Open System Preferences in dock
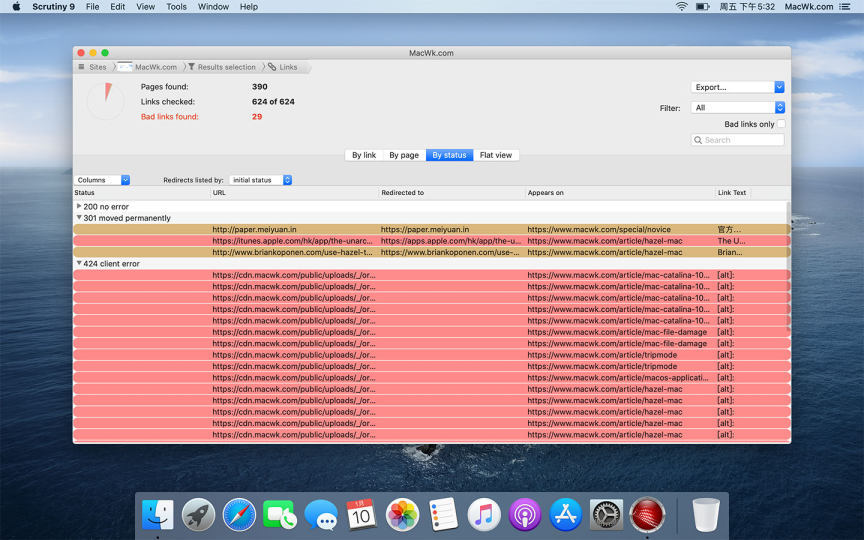Screen dimensions: 864x540 (606, 515)
